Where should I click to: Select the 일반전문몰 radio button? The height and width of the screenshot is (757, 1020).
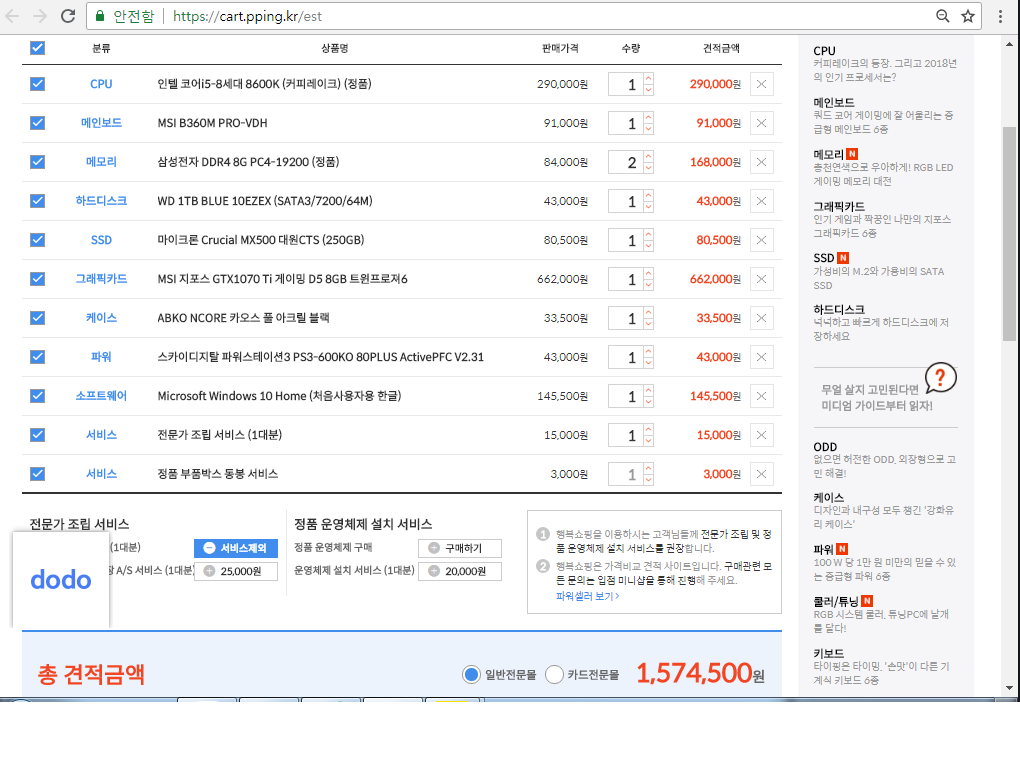click(x=471, y=674)
